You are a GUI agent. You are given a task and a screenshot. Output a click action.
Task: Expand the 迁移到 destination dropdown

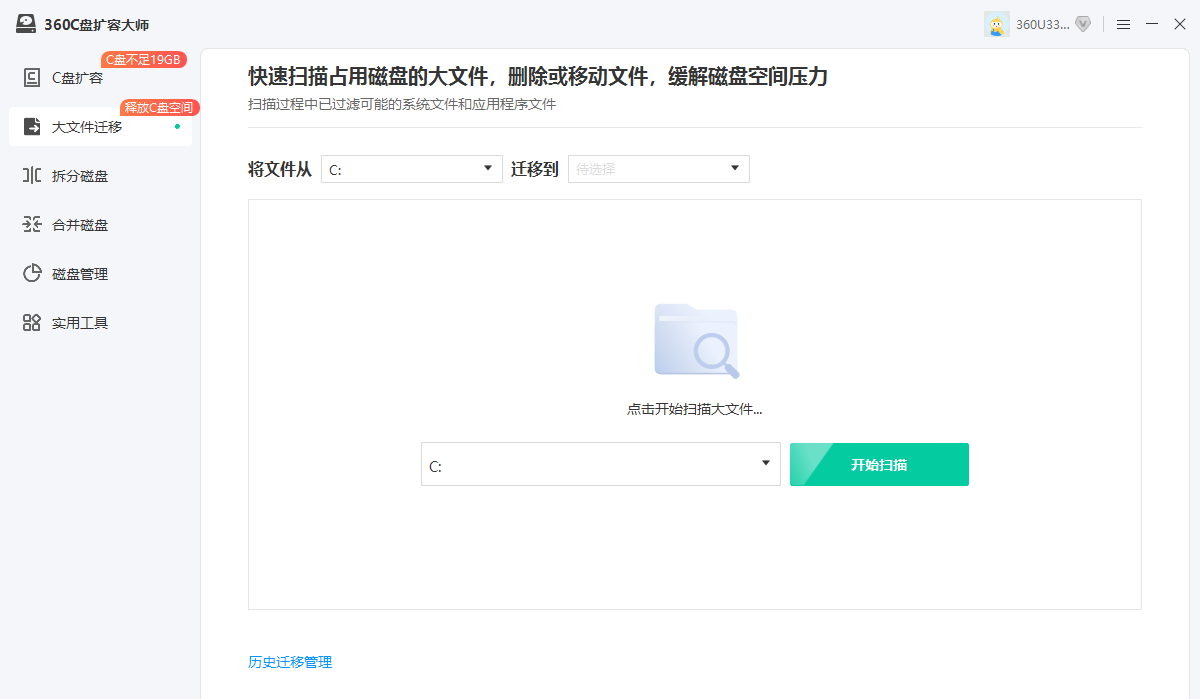tap(658, 169)
